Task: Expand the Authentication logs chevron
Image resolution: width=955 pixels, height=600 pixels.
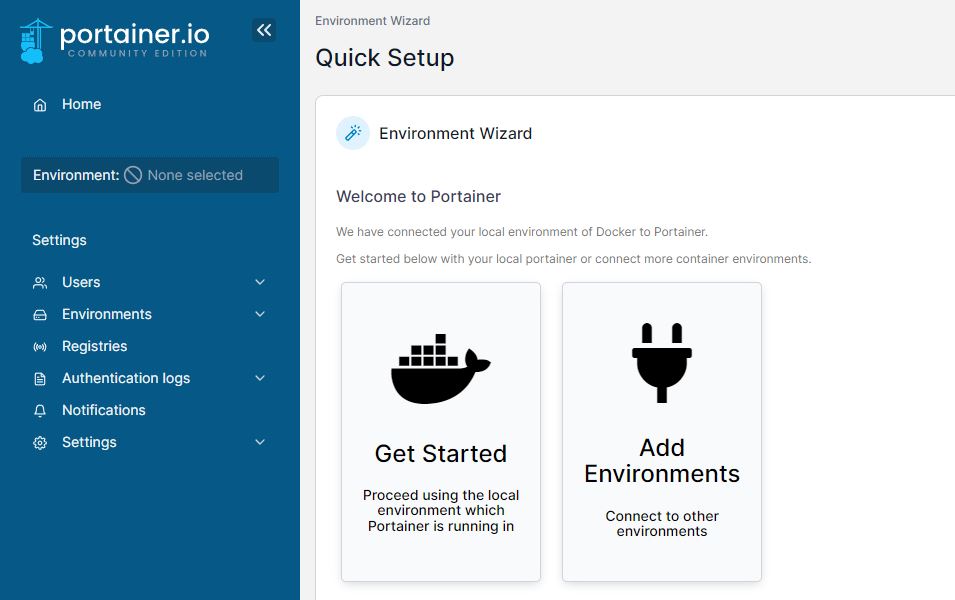Action: point(260,378)
